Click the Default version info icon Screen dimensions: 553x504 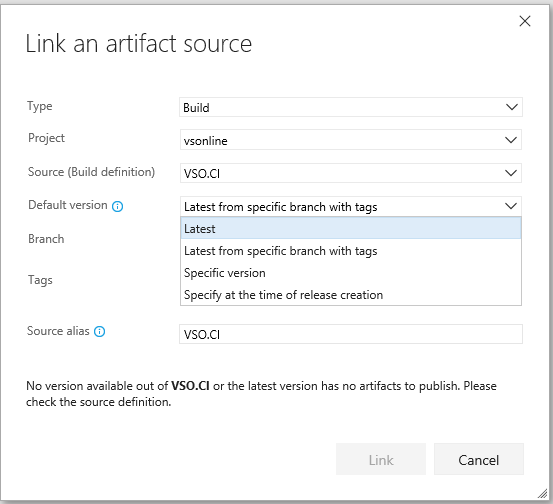point(117,206)
